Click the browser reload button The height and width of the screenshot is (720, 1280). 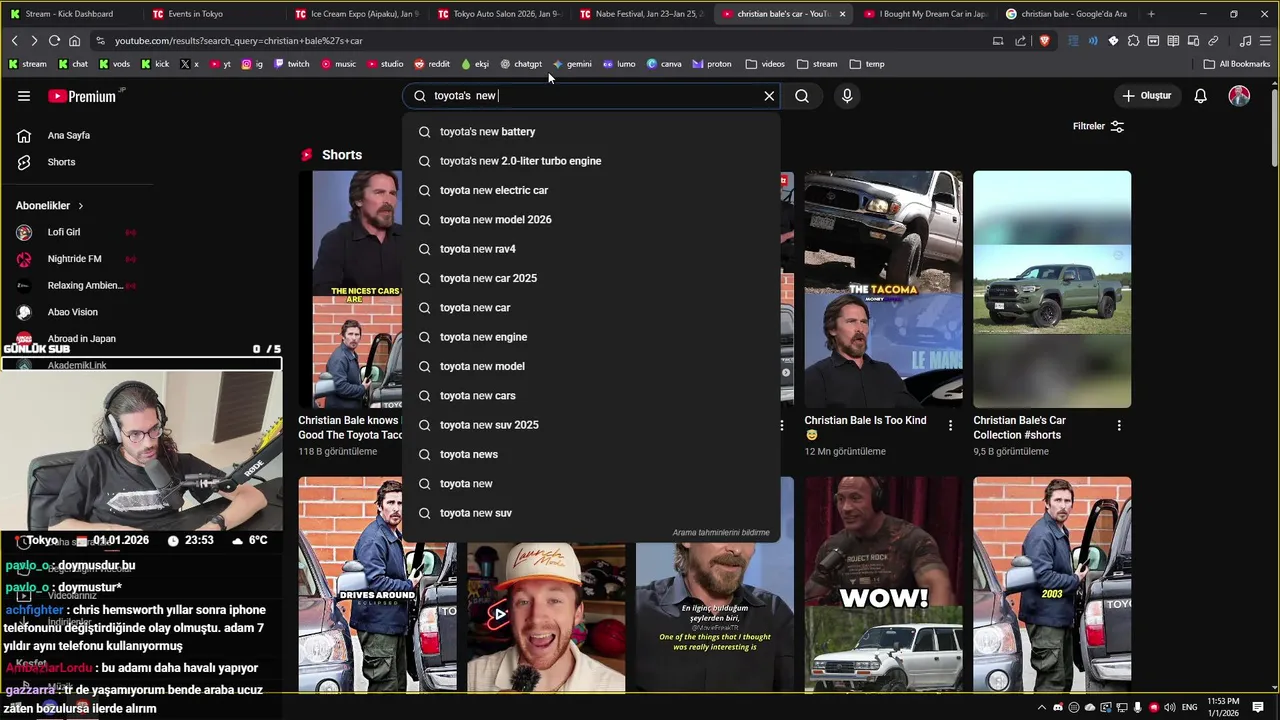tap(54, 41)
